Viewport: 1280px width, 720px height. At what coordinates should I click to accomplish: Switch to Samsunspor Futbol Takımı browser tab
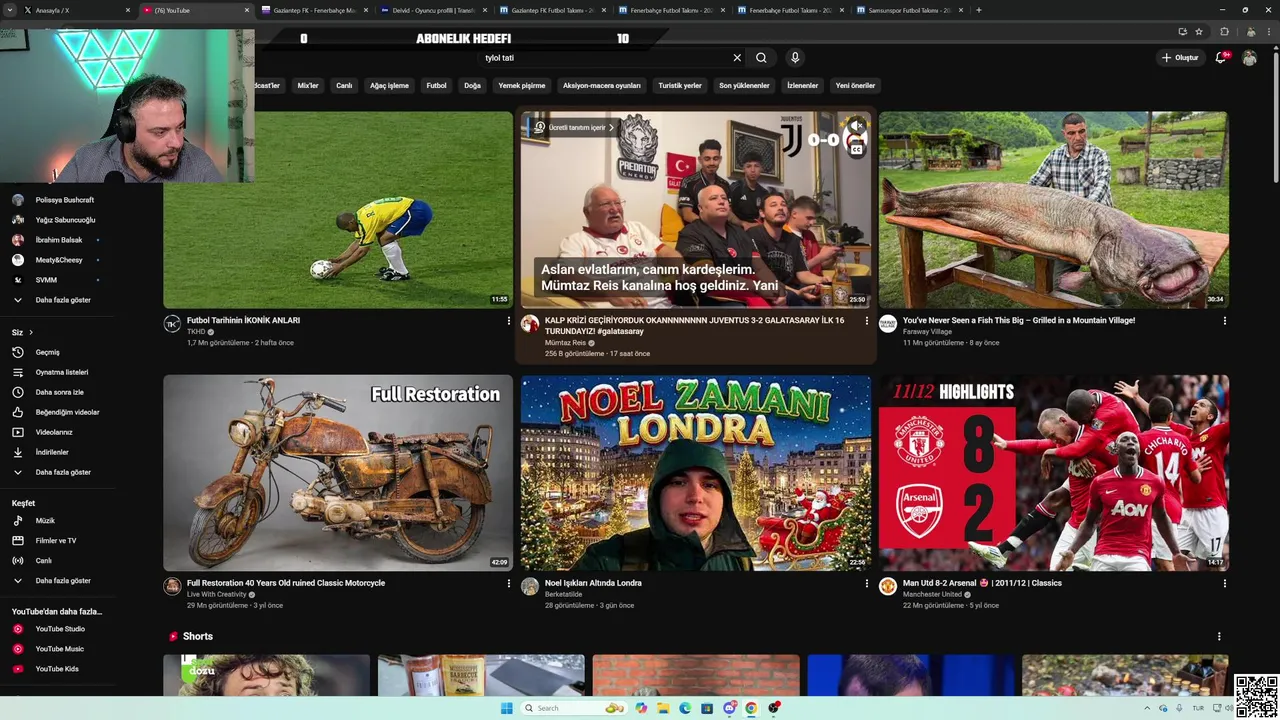pos(910,10)
